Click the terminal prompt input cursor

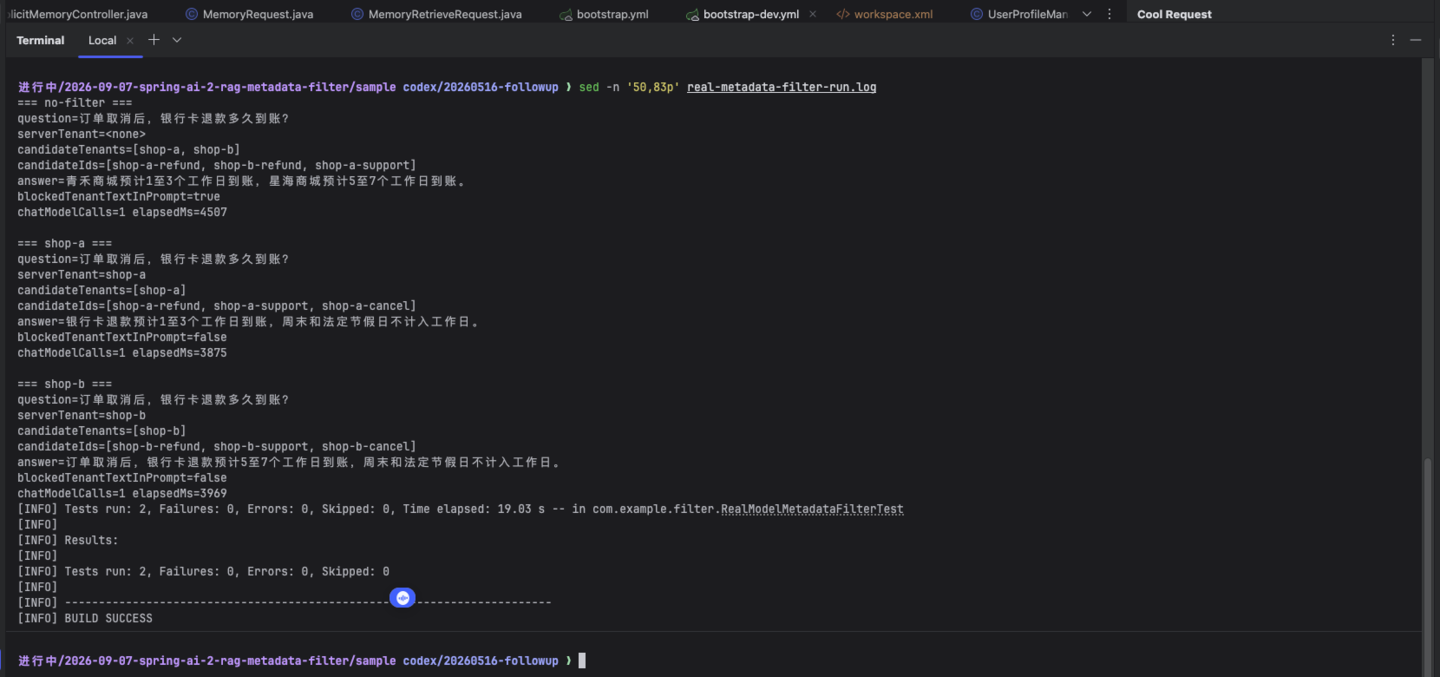(582, 661)
